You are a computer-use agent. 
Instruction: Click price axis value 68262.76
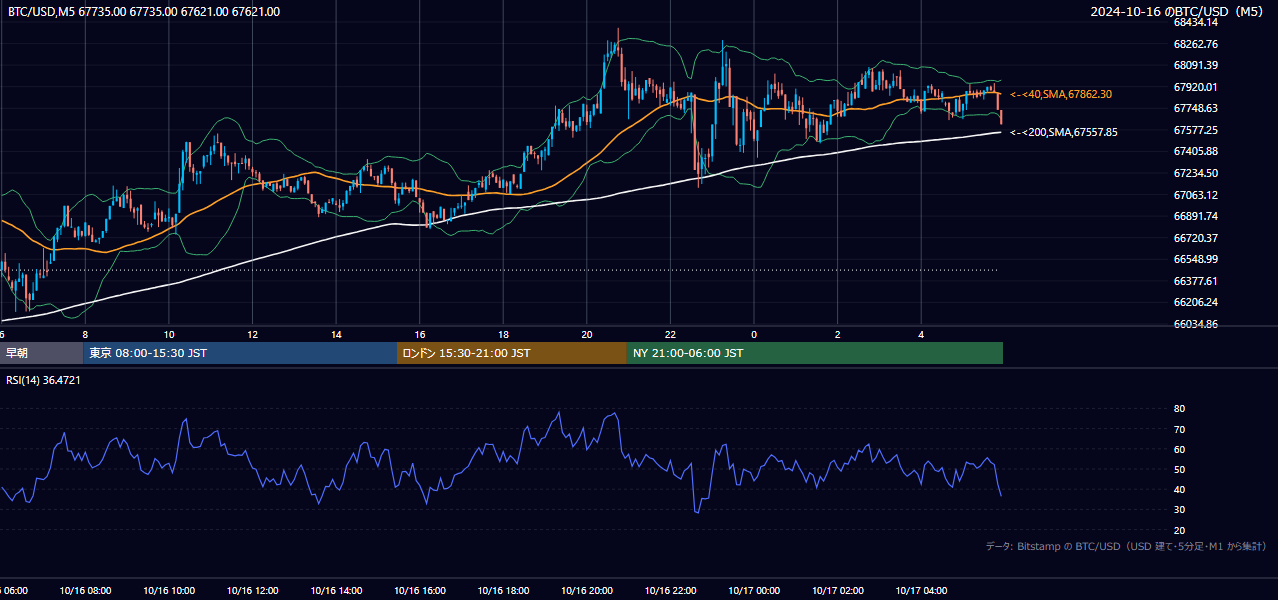[x=1196, y=44]
